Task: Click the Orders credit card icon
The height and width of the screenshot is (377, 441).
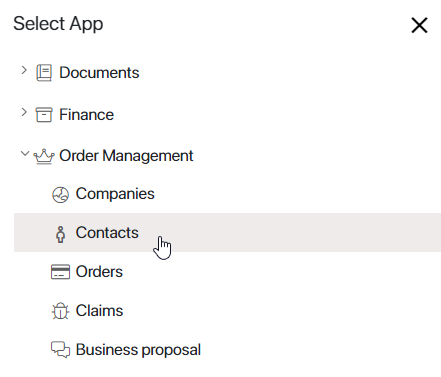Action: click(x=60, y=272)
